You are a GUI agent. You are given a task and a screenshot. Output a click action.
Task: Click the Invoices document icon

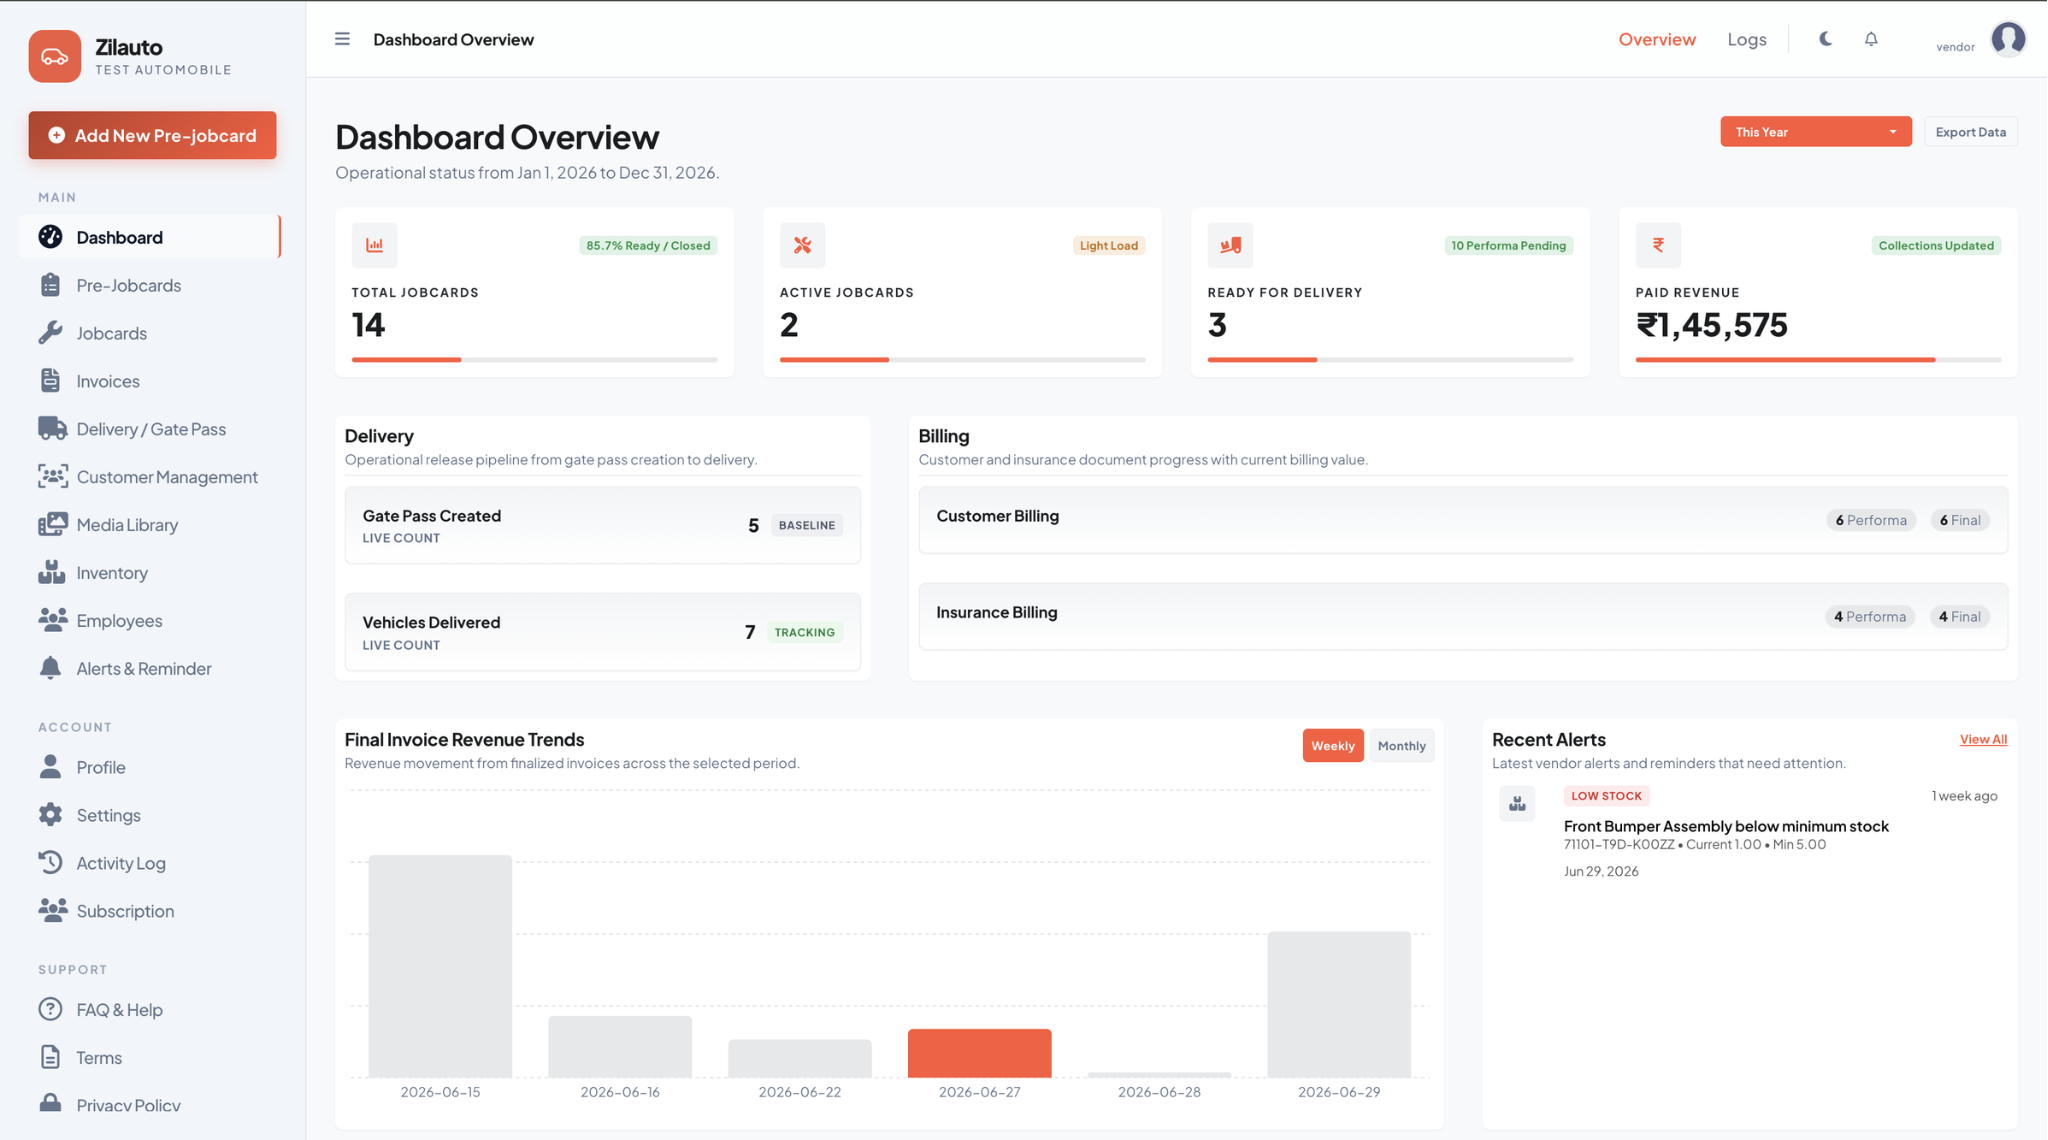point(50,381)
